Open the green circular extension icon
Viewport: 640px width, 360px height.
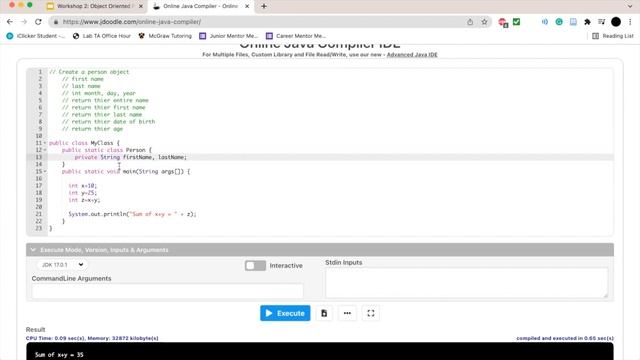point(559,22)
